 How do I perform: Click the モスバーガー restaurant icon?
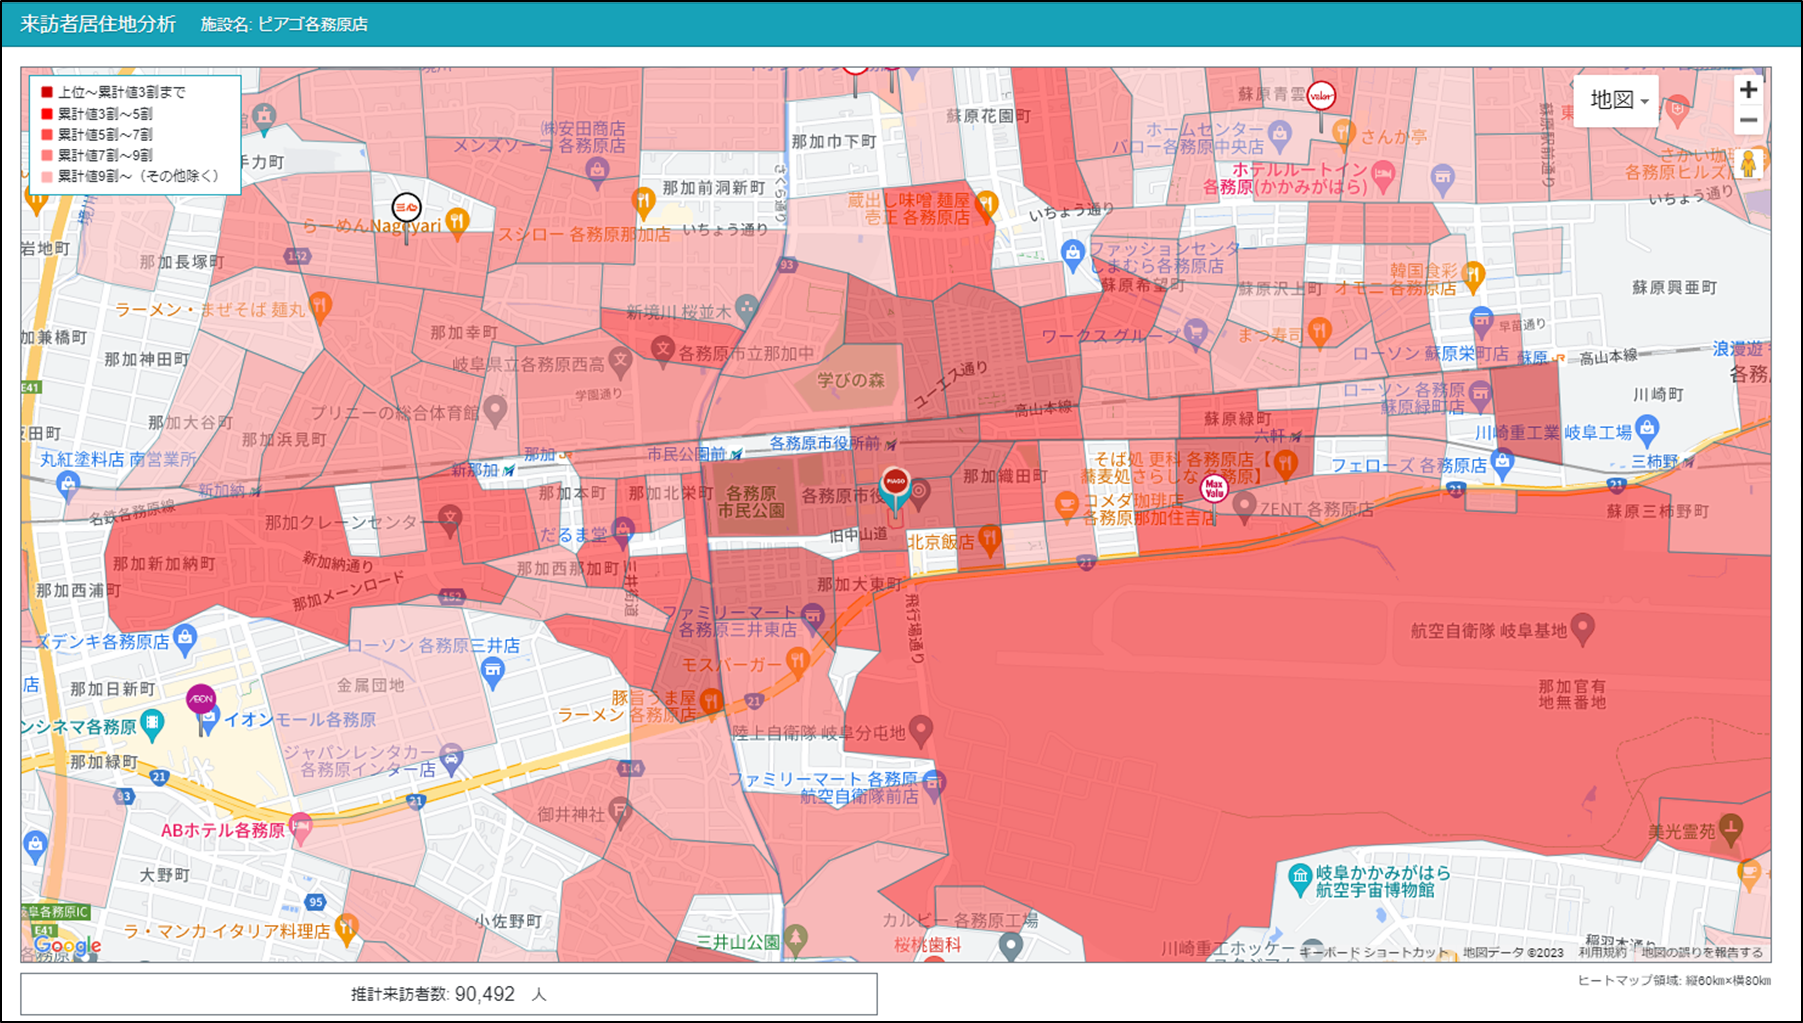tap(797, 660)
